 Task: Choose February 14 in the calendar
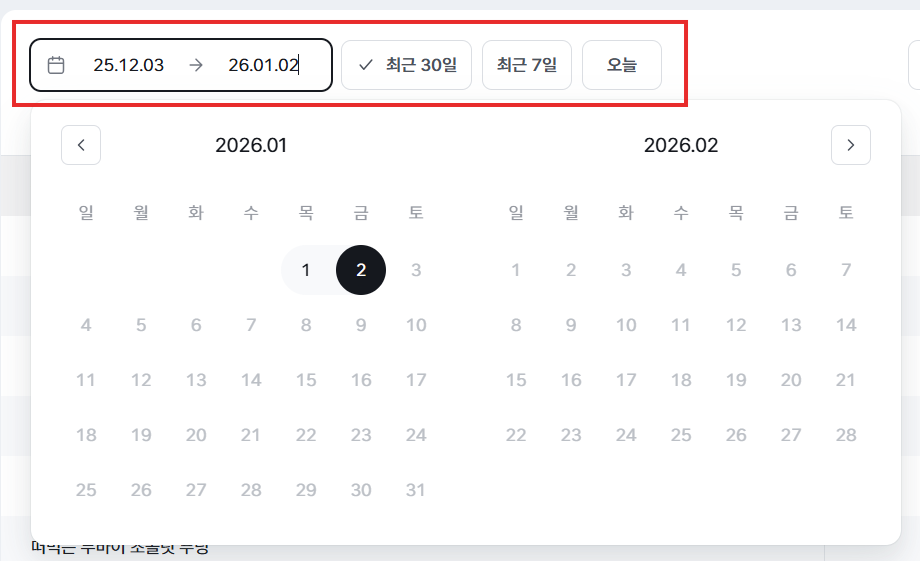coord(846,325)
